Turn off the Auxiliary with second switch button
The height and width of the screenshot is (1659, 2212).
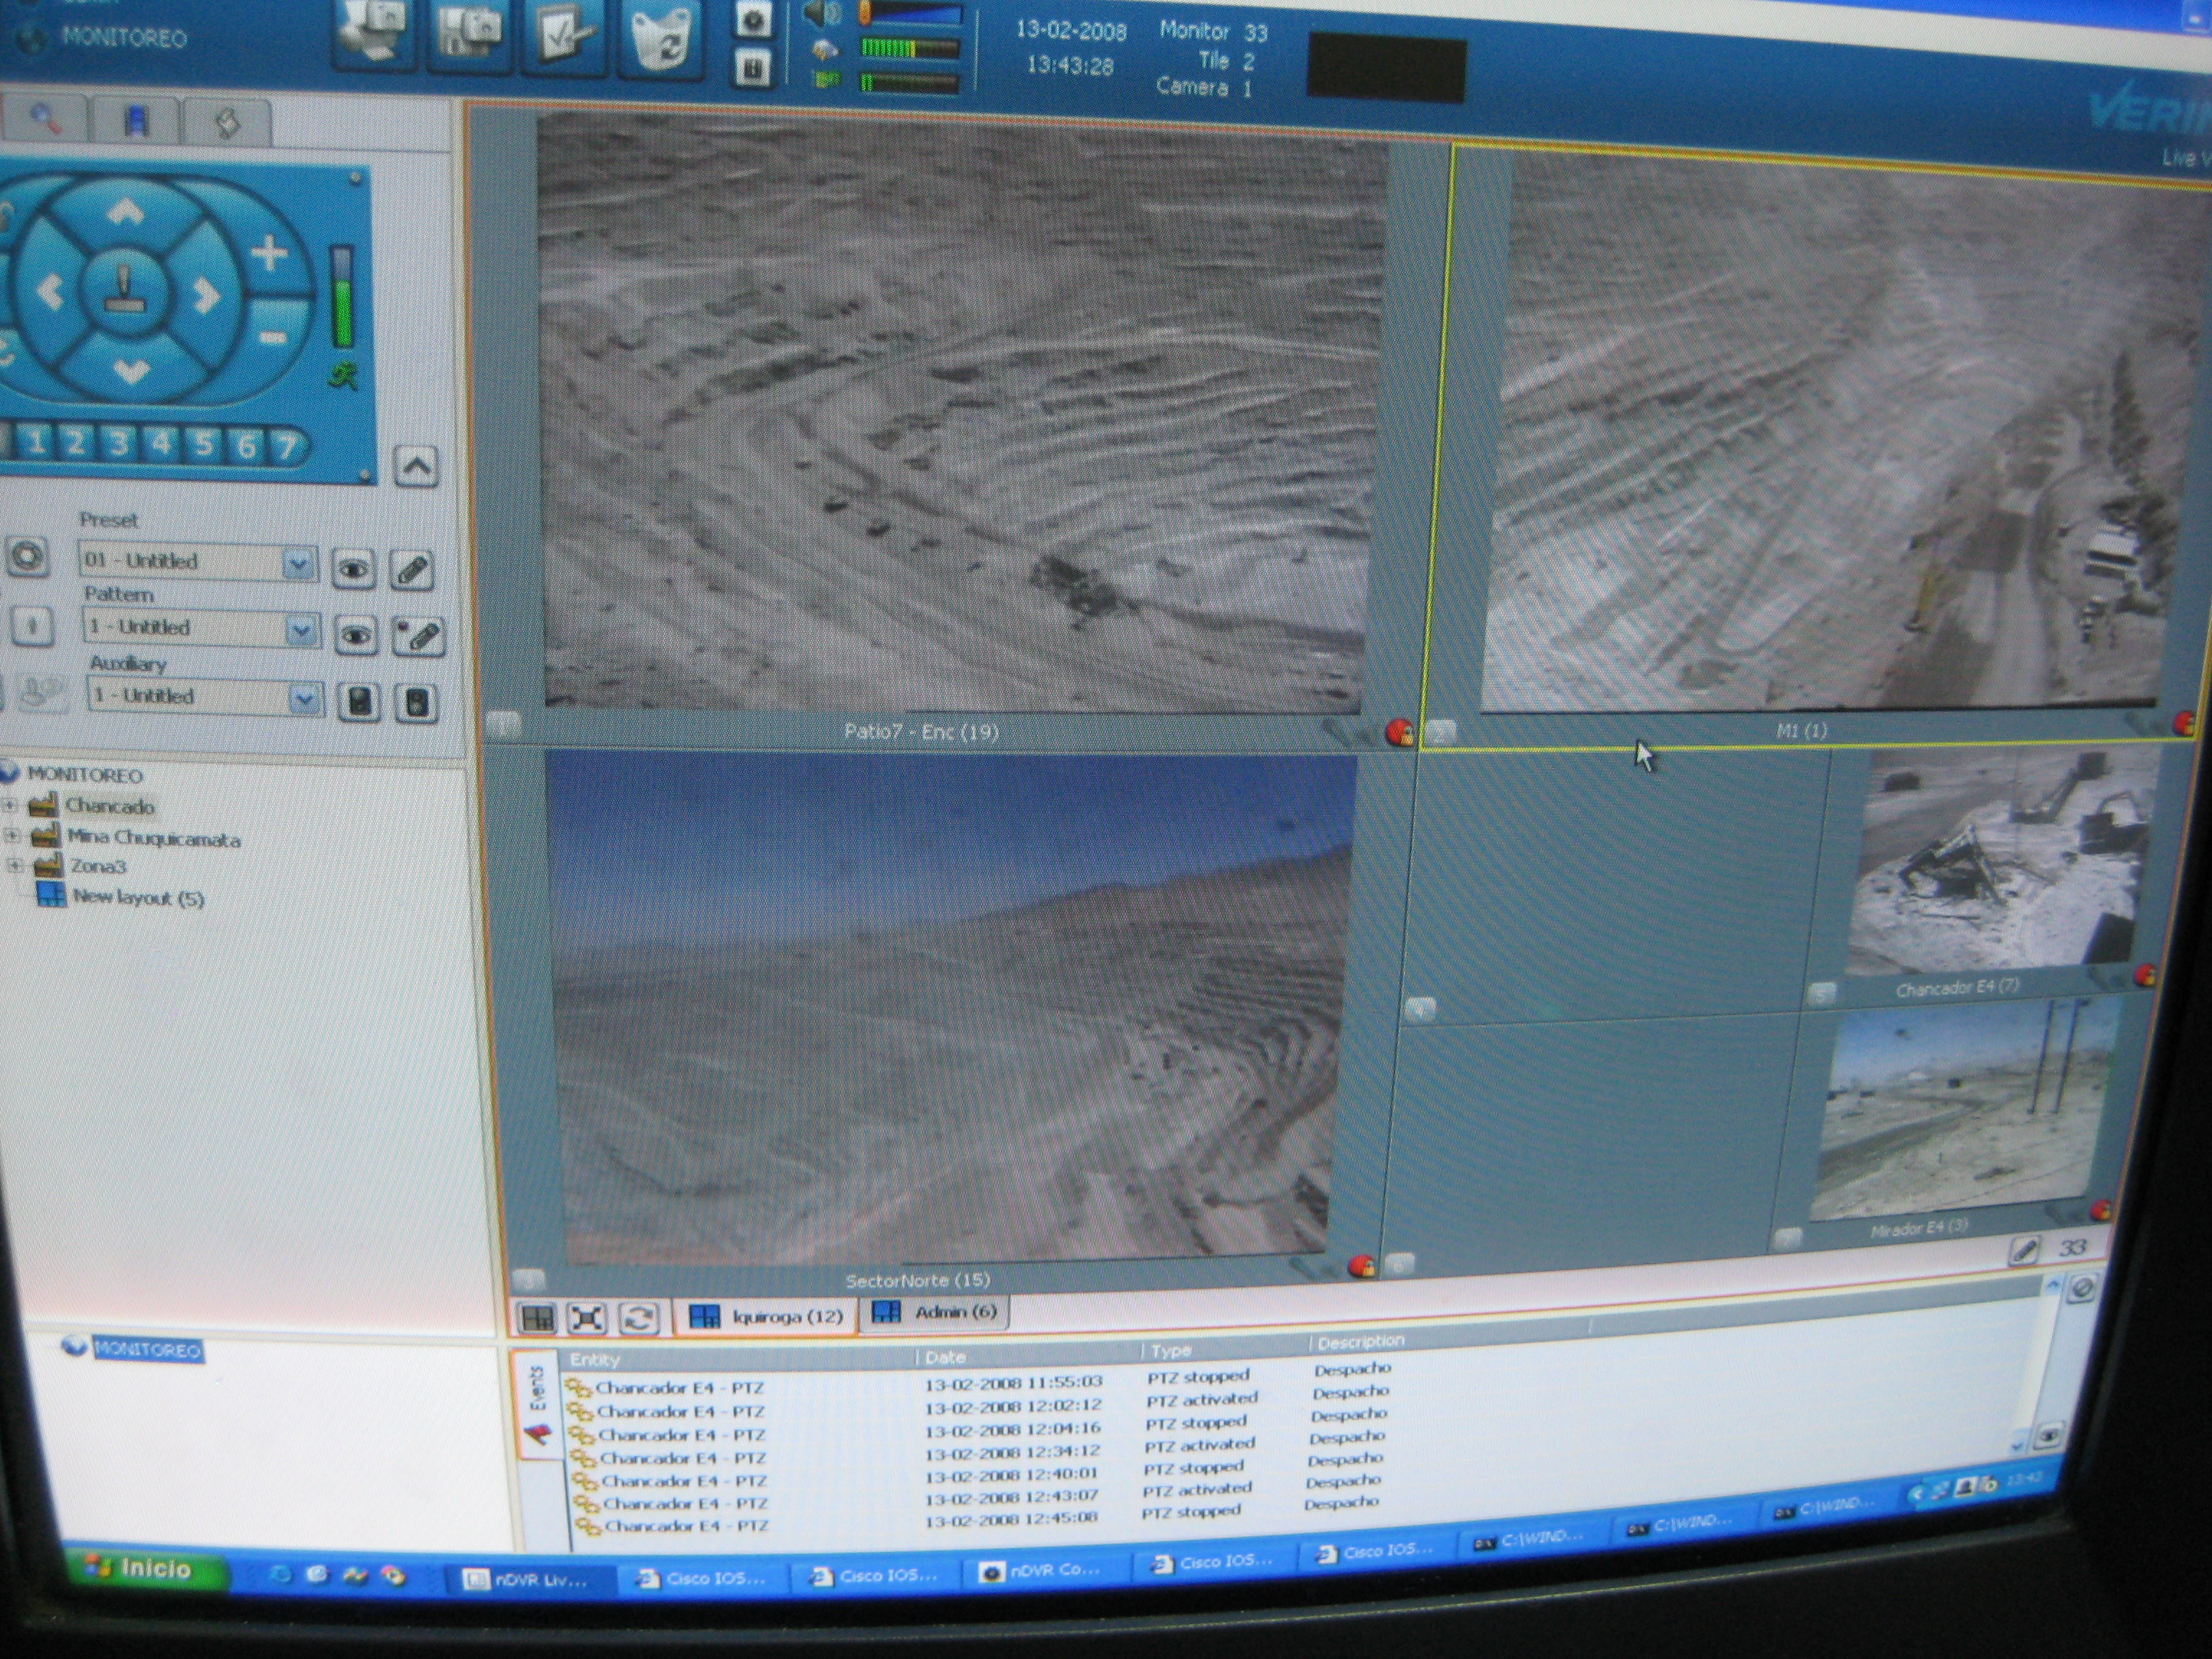pyautogui.click(x=417, y=704)
